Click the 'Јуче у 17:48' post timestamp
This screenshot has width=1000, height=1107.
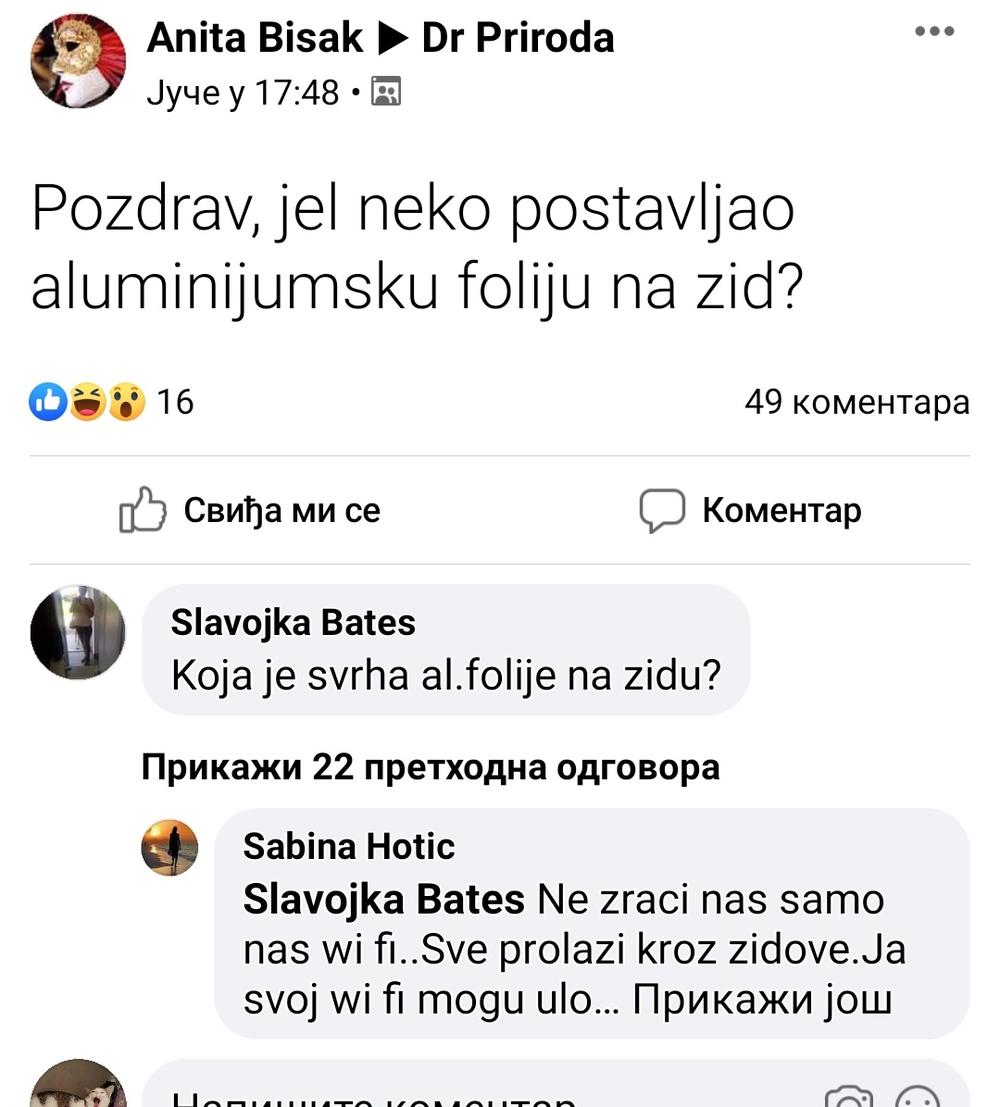coord(243,93)
